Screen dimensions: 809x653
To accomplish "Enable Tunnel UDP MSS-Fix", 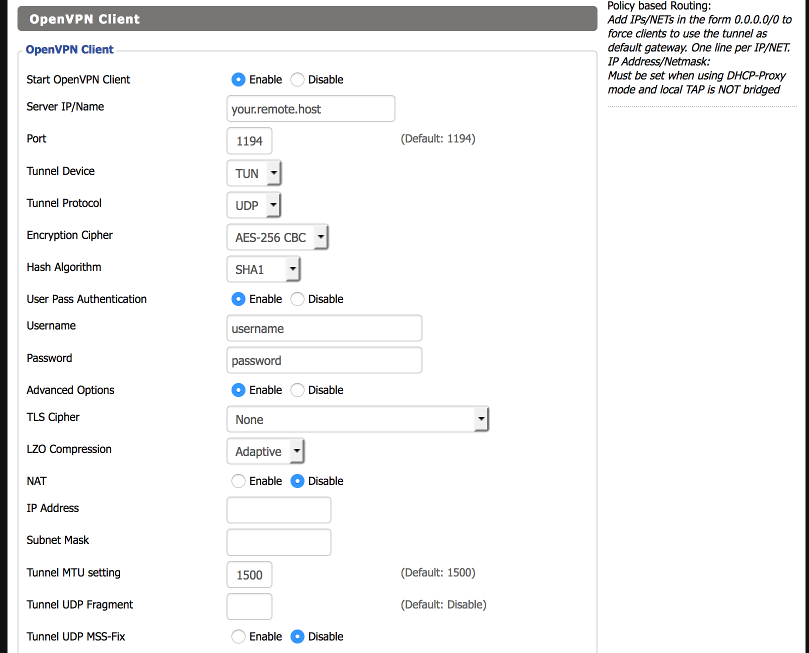I will 238,636.
